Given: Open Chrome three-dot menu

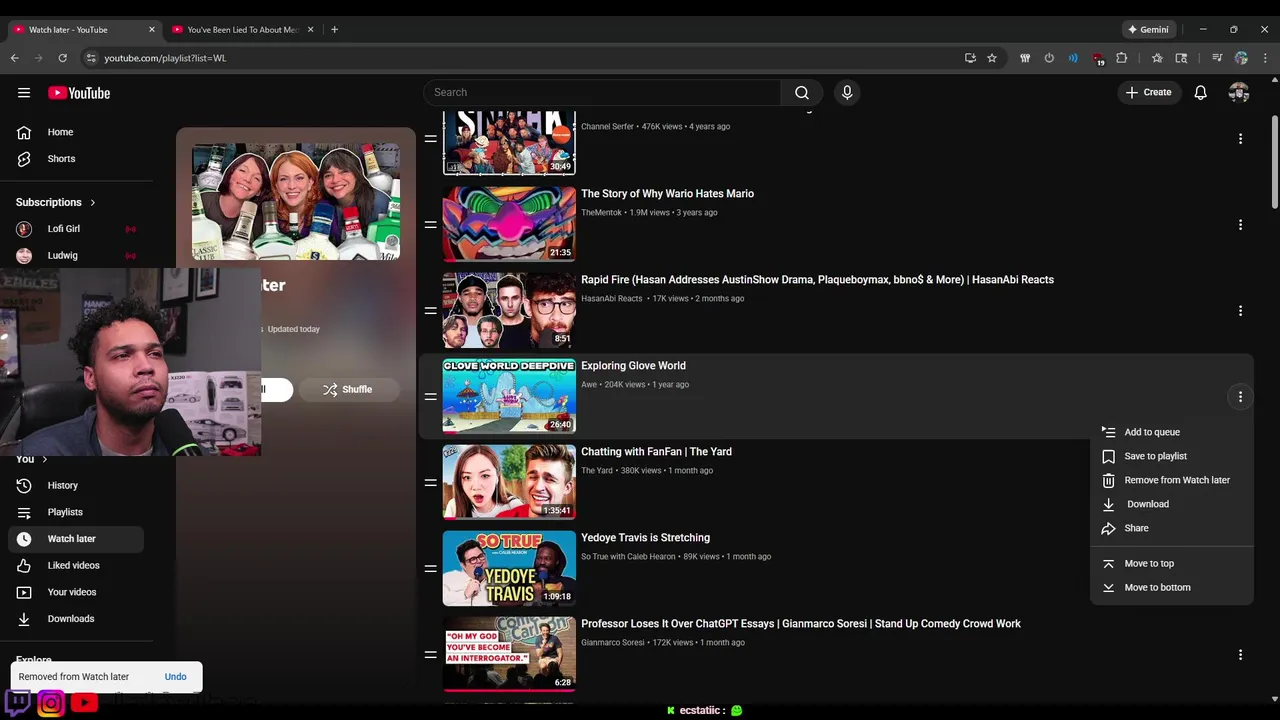Looking at the screenshot, I should pyautogui.click(x=1265, y=58).
